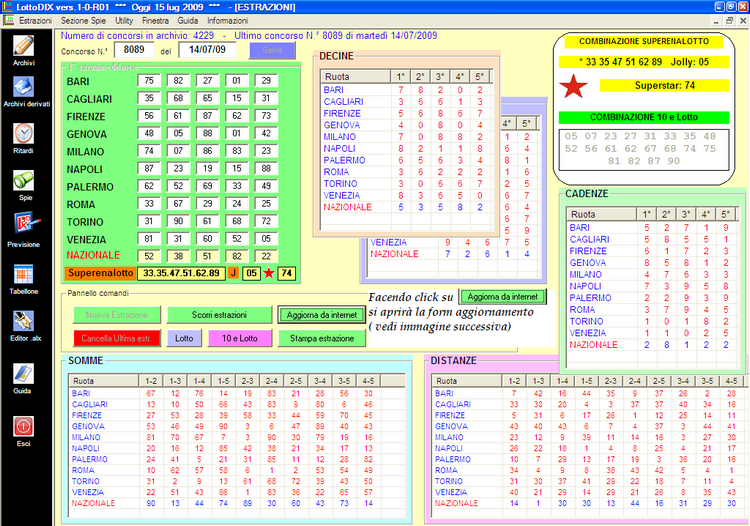Open Archivi derivati in the sidebar
The image size is (750, 526).
(x=24, y=88)
